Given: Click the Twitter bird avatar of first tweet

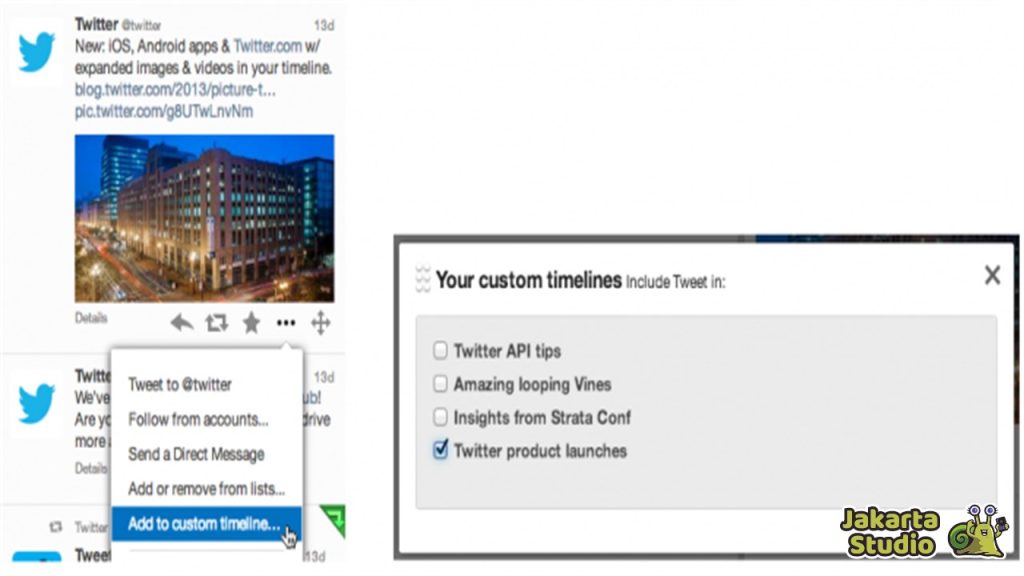Looking at the screenshot, I should click(36, 52).
